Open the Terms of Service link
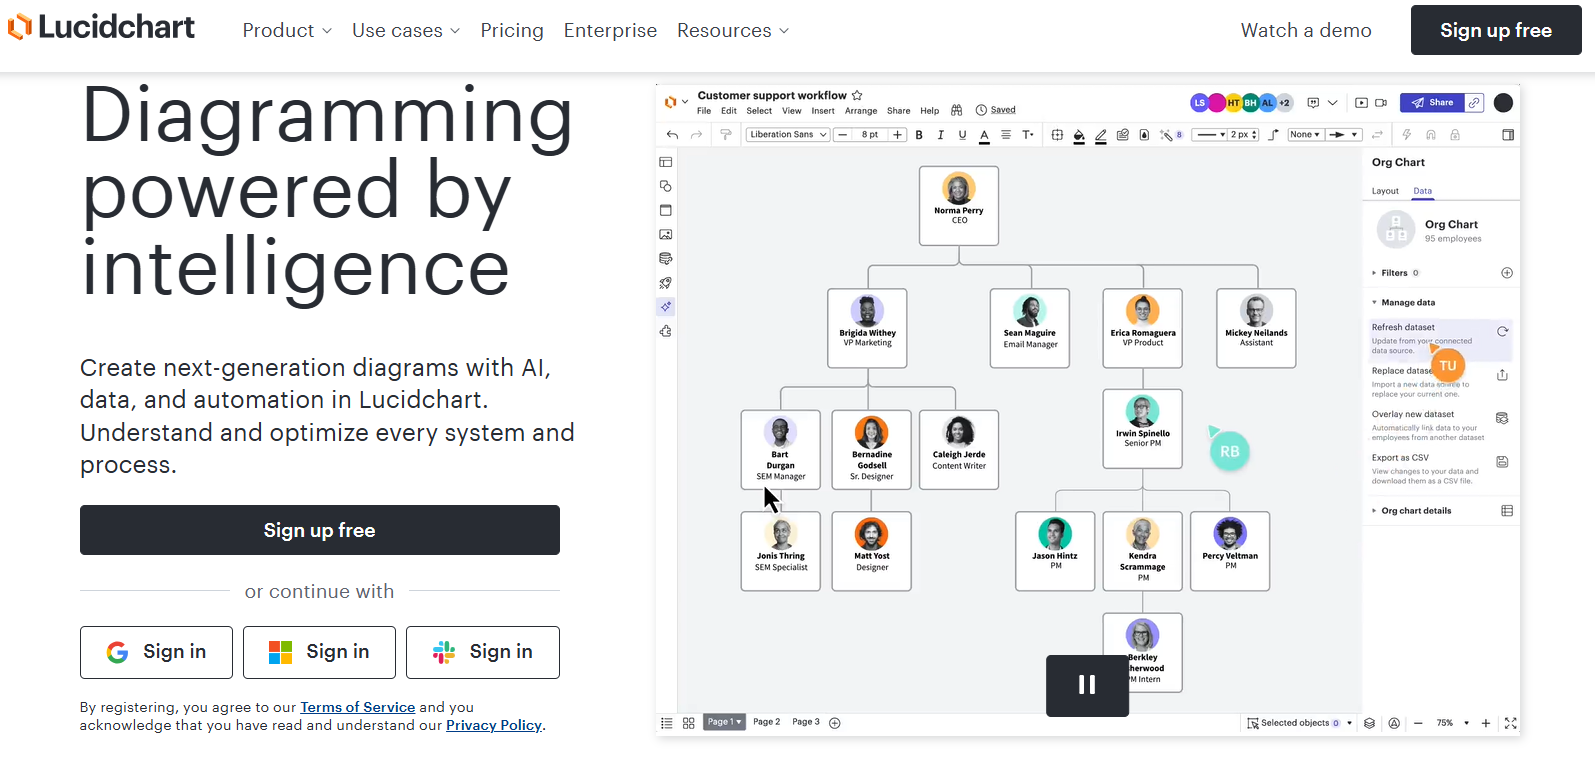The height and width of the screenshot is (779, 1595). 357,707
